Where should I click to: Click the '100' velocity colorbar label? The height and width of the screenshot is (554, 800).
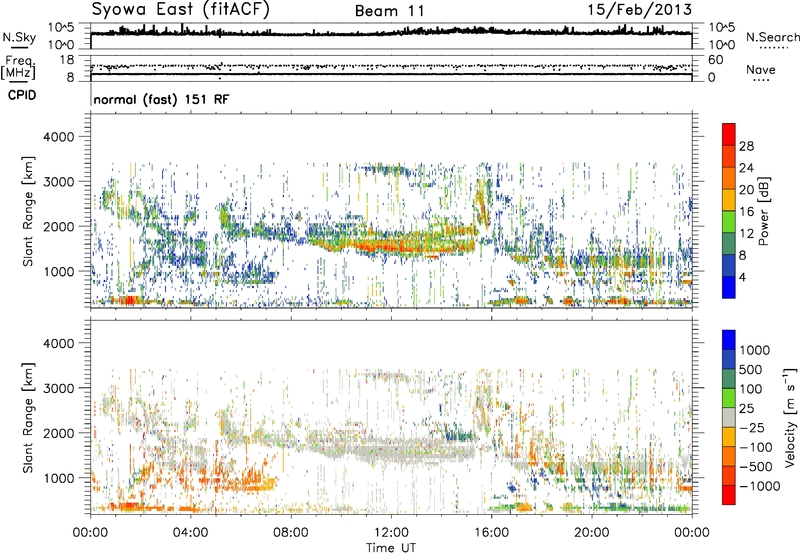coord(751,389)
